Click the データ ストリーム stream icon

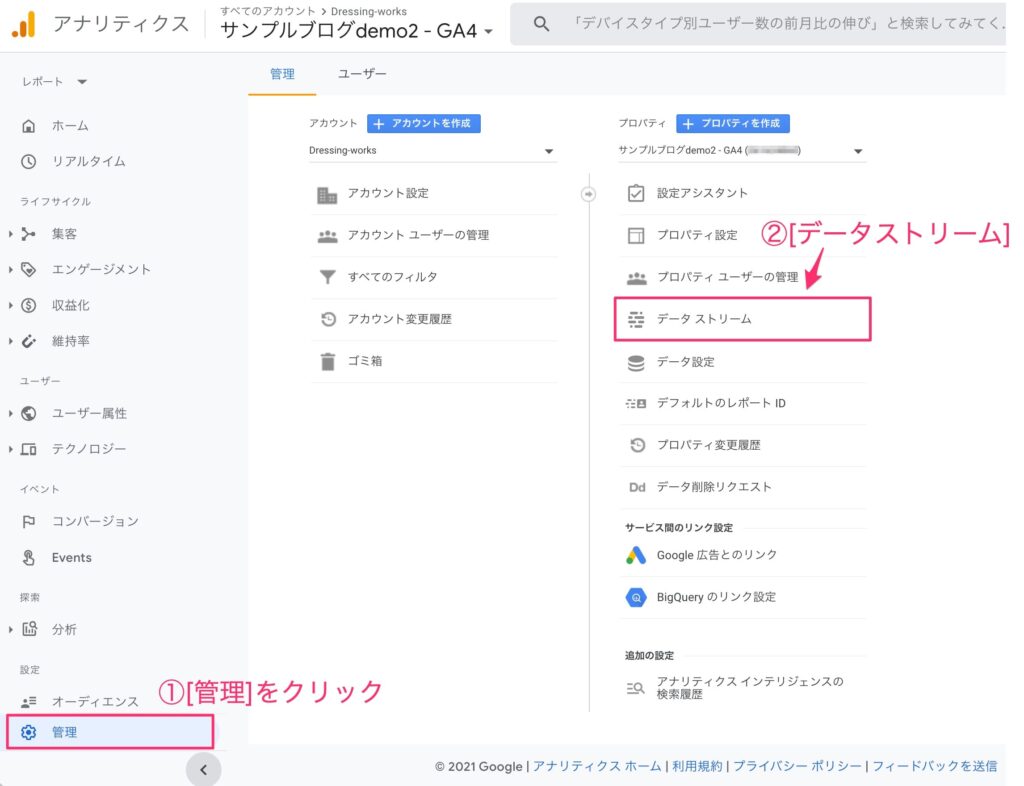pyautogui.click(x=636, y=319)
